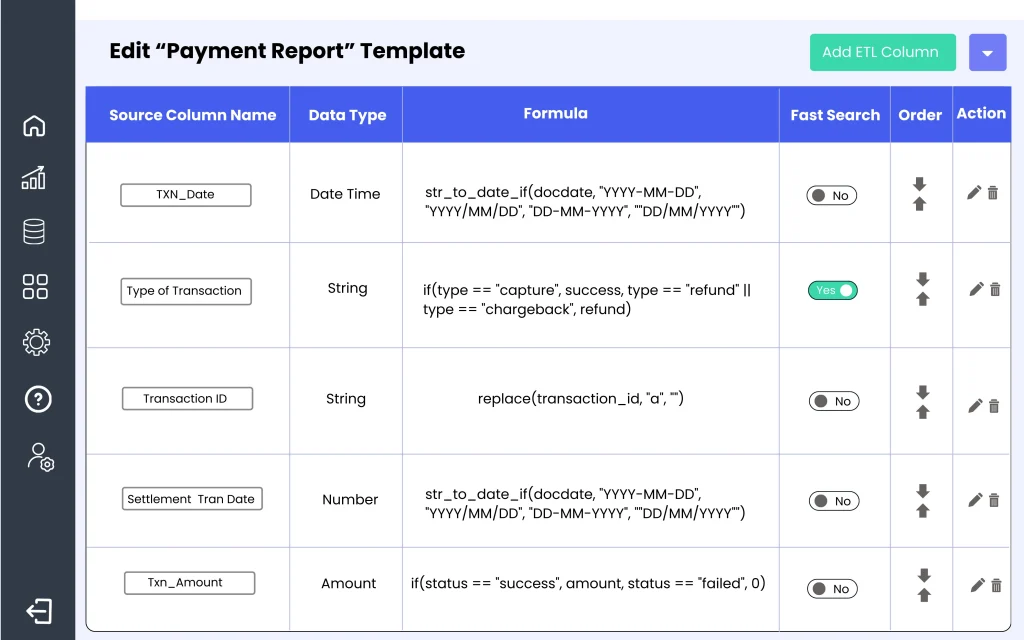Move Type of Transaction row up
The image size is (1024, 640).
click(922, 299)
